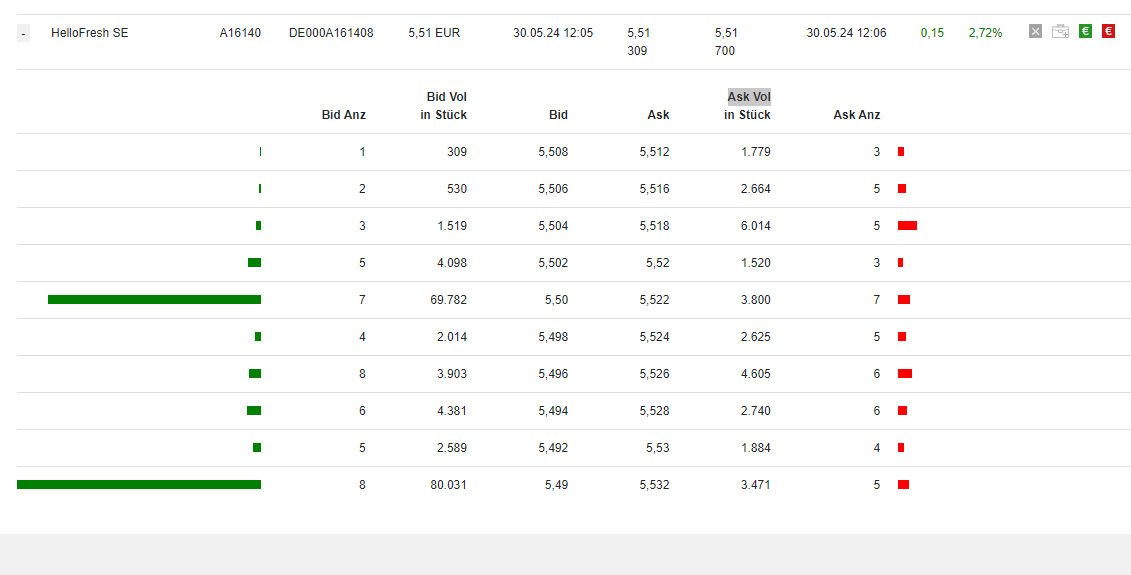This screenshot has height=575, width=1131.
Task: Click the 2,72% change value
Action: (x=985, y=33)
